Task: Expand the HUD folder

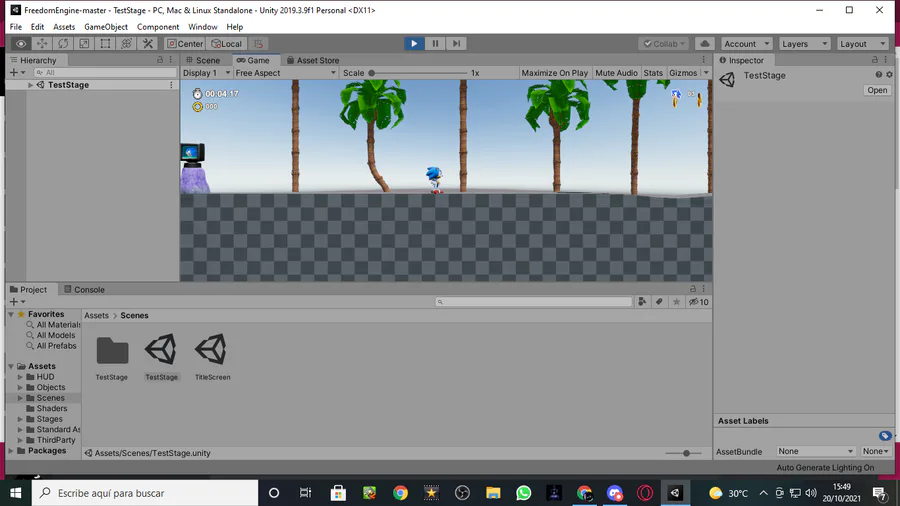Action: pos(20,377)
